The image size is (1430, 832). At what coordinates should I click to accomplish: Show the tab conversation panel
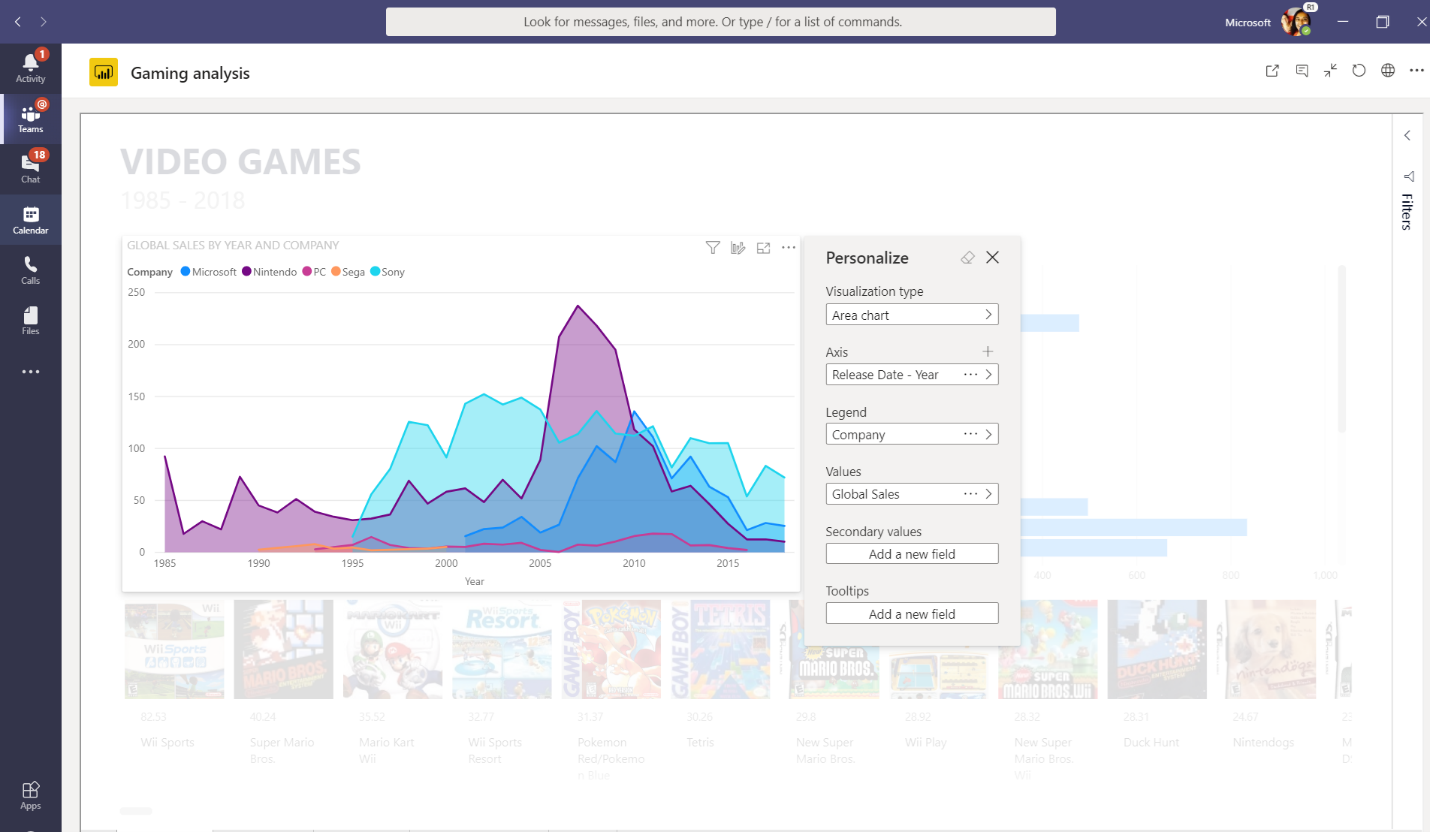click(1302, 71)
